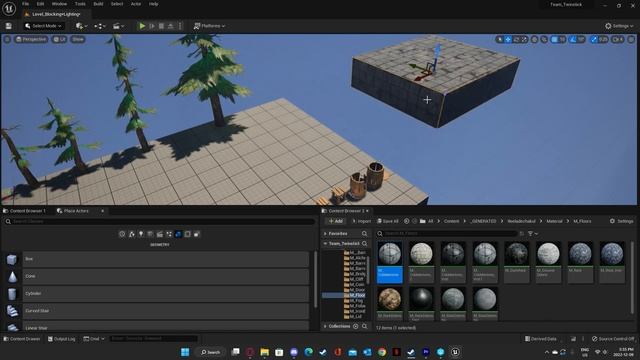The width and height of the screenshot is (640, 360).
Task: Open the Actor menu
Action: (x=136, y=4)
